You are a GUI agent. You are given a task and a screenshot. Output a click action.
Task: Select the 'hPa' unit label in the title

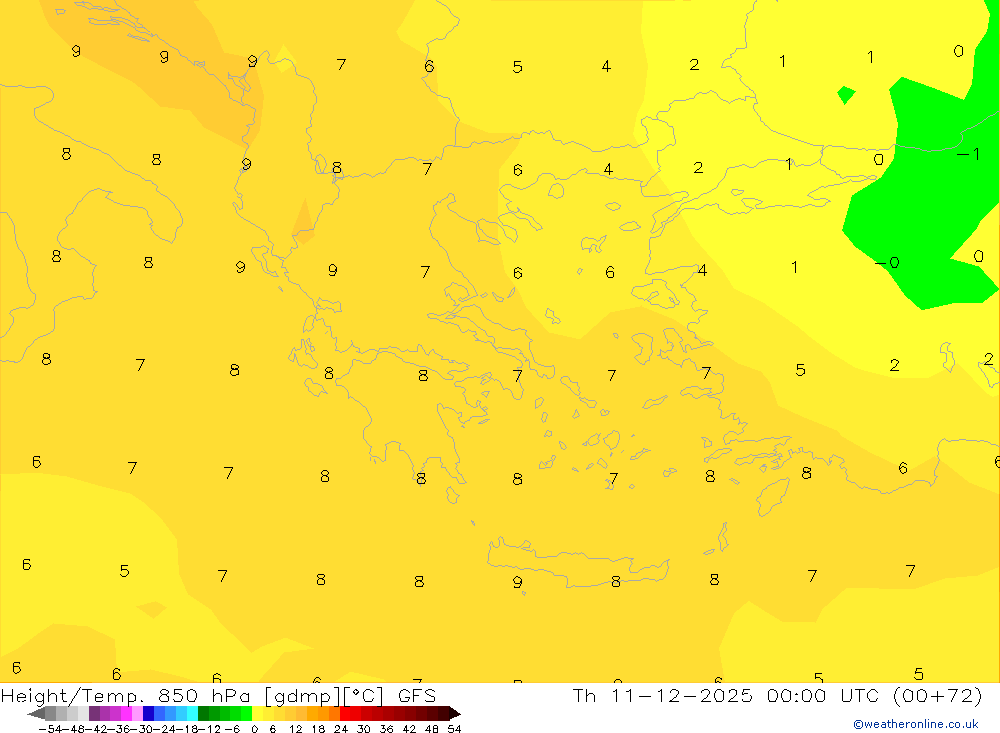(231, 696)
